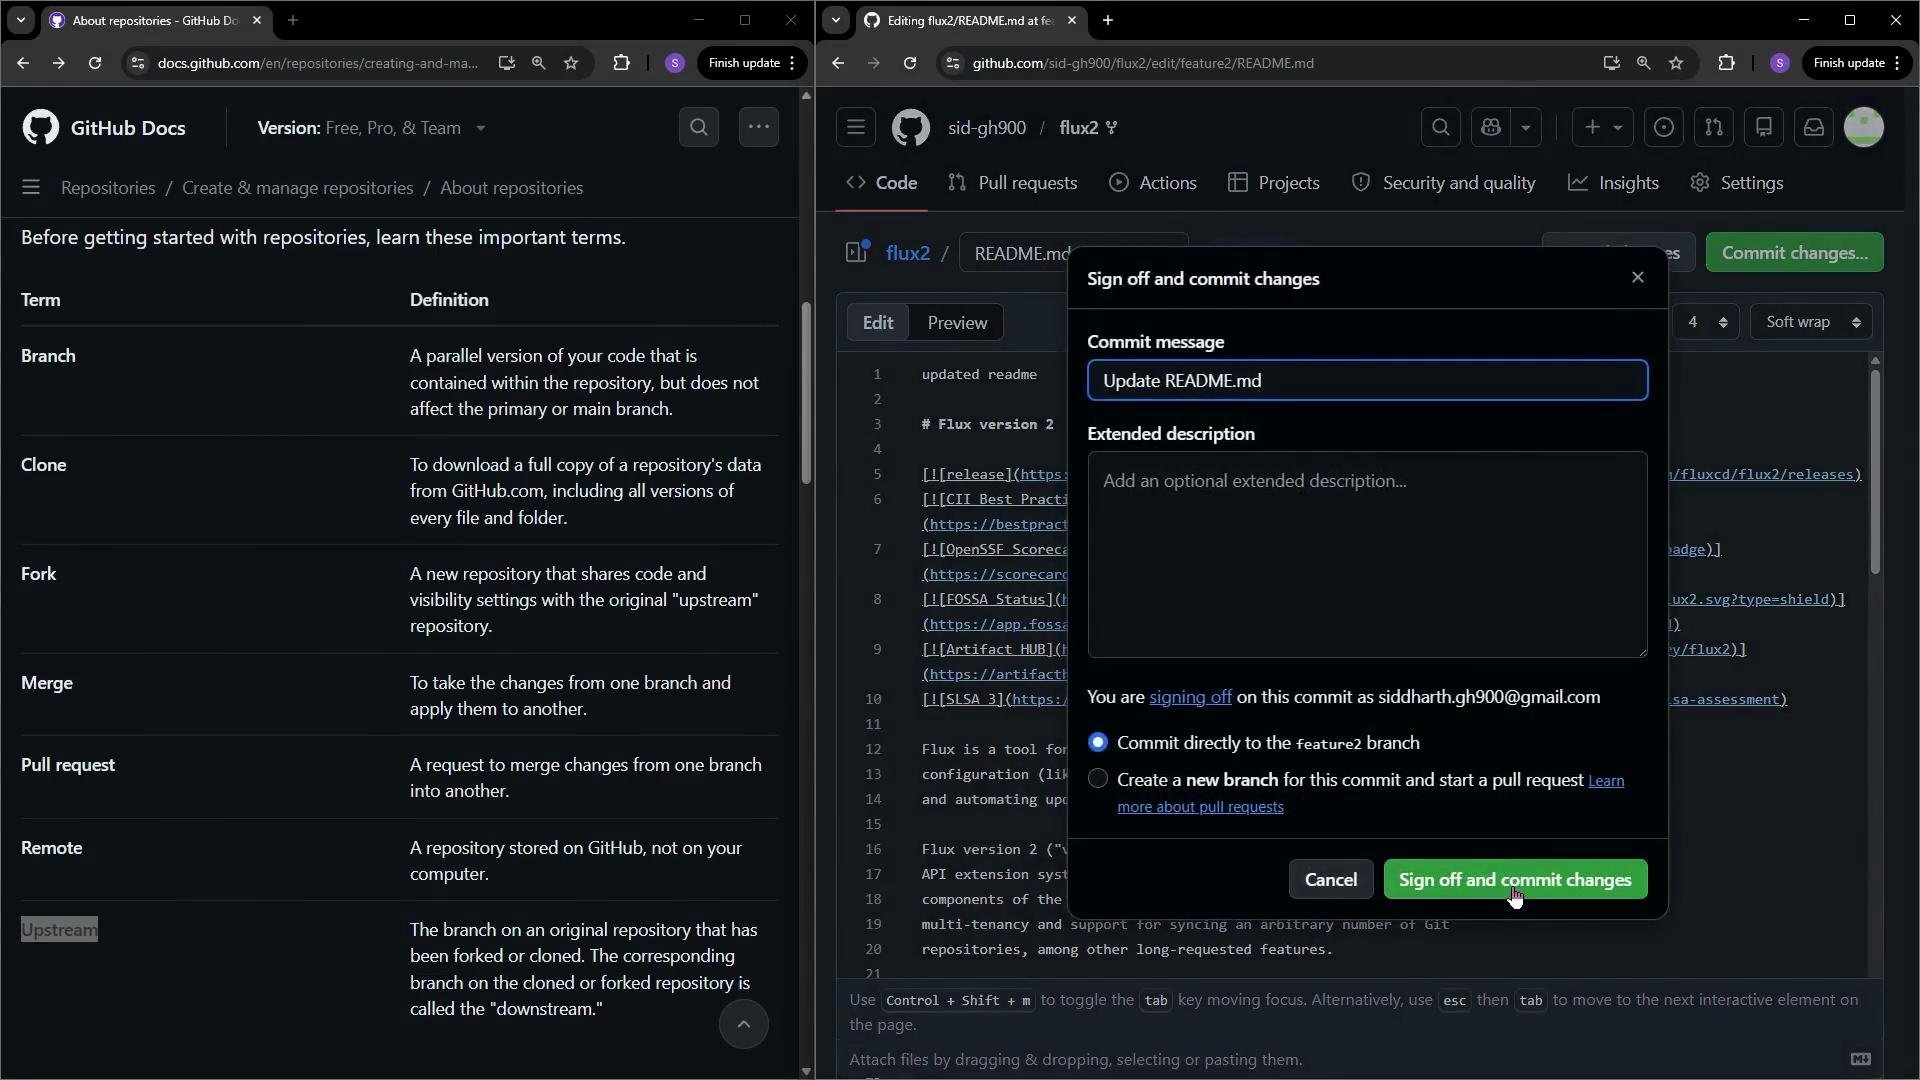Close the Sign off and commit dialog
The height and width of the screenshot is (1080, 1920).
[x=1638, y=277]
